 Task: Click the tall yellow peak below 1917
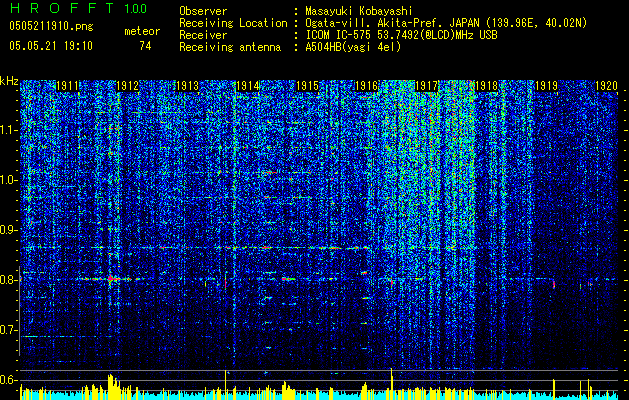click(391, 384)
